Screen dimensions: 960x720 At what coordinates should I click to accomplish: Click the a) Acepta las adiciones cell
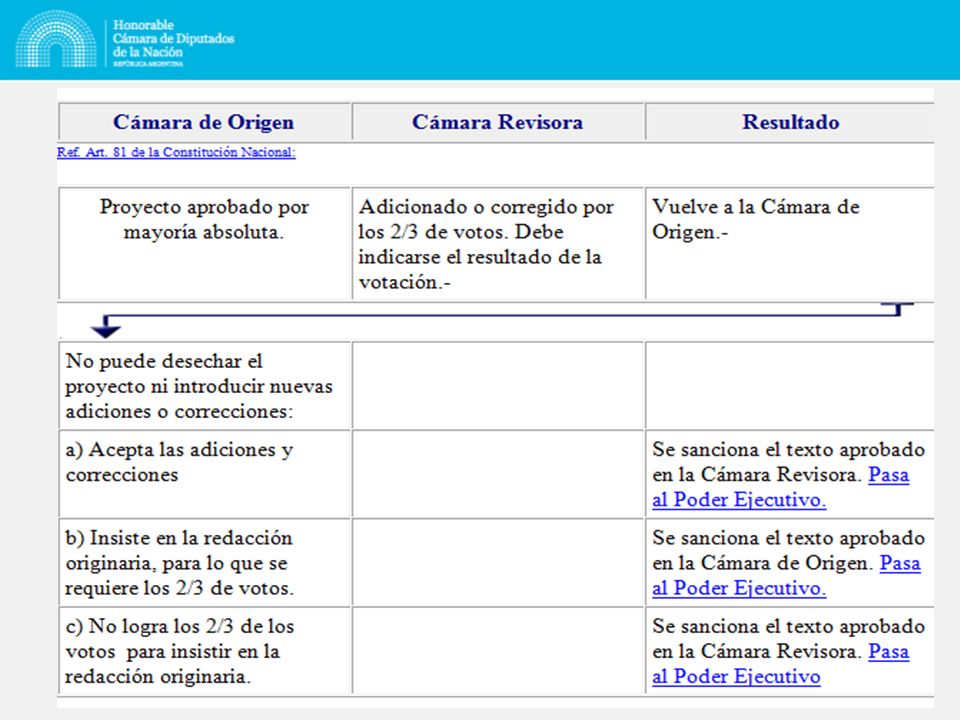(204, 474)
